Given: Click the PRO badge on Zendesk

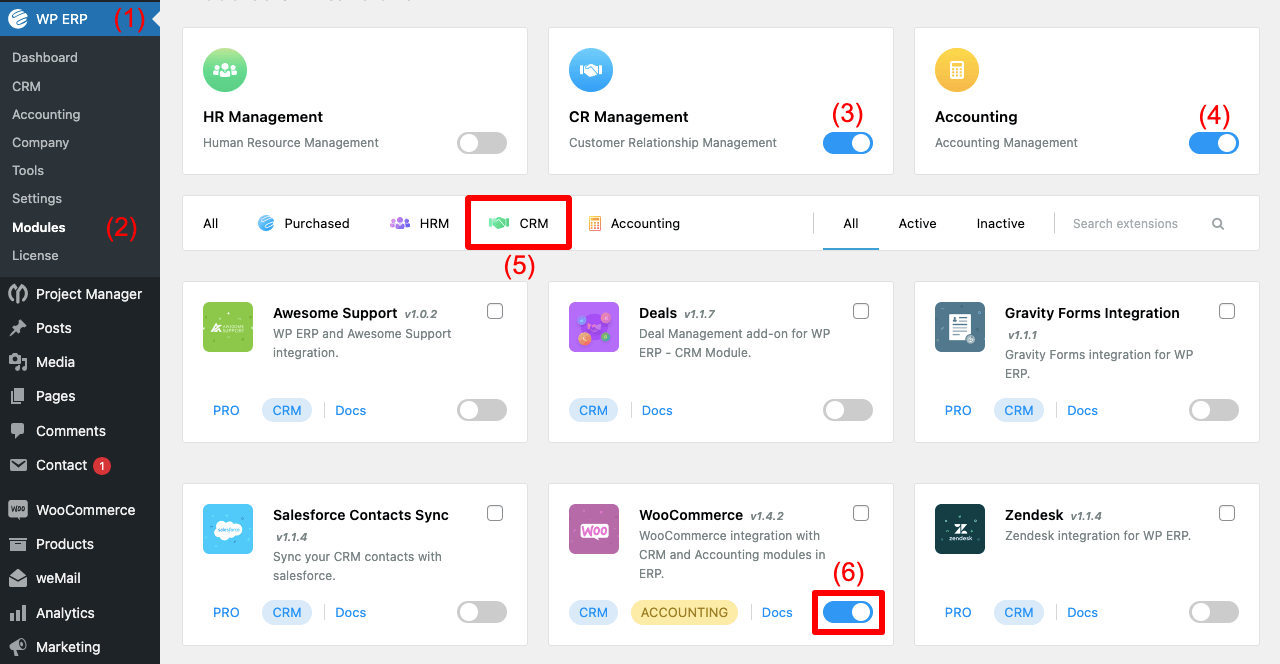Looking at the screenshot, I should 958,612.
